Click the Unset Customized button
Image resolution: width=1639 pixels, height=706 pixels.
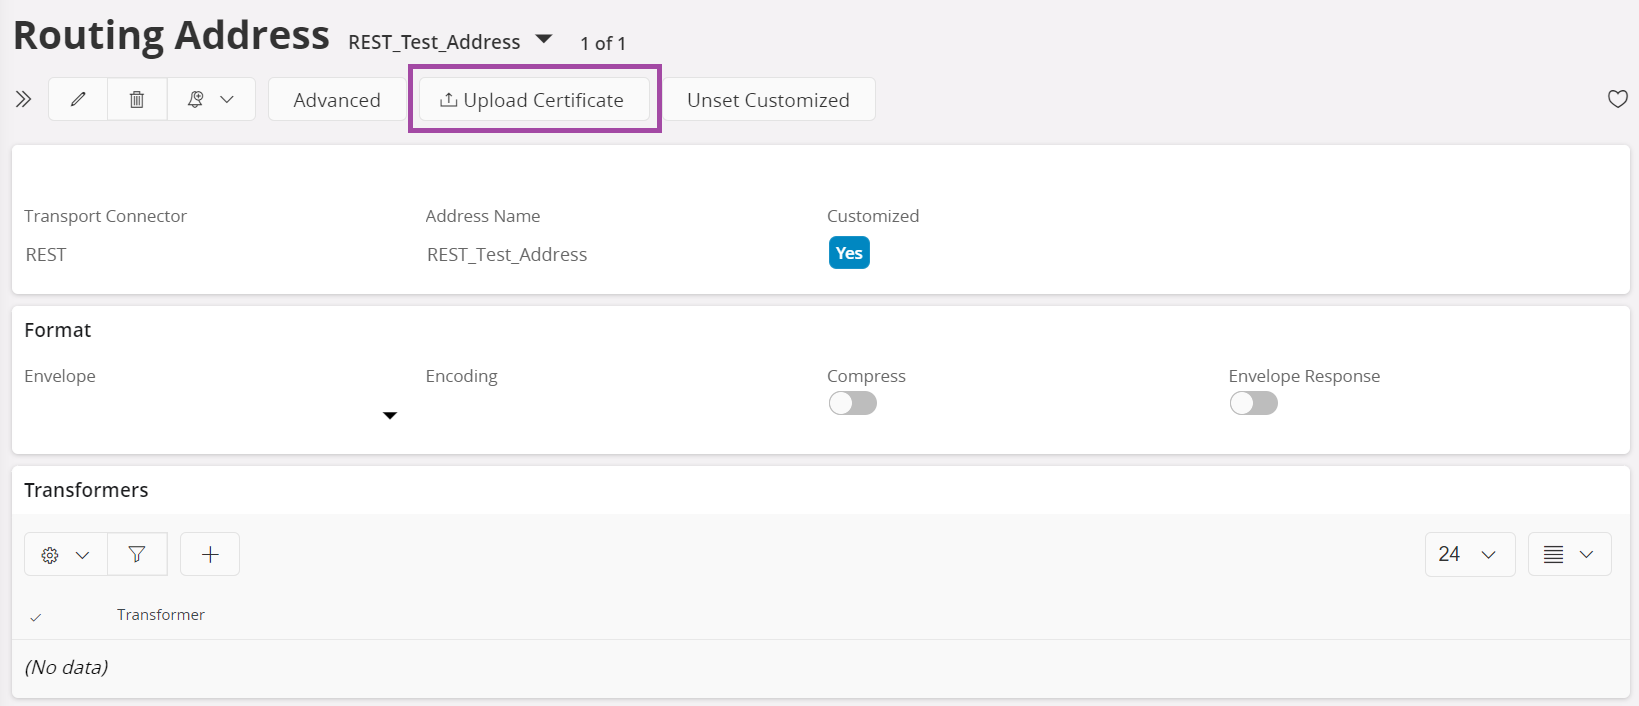tap(768, 99)
